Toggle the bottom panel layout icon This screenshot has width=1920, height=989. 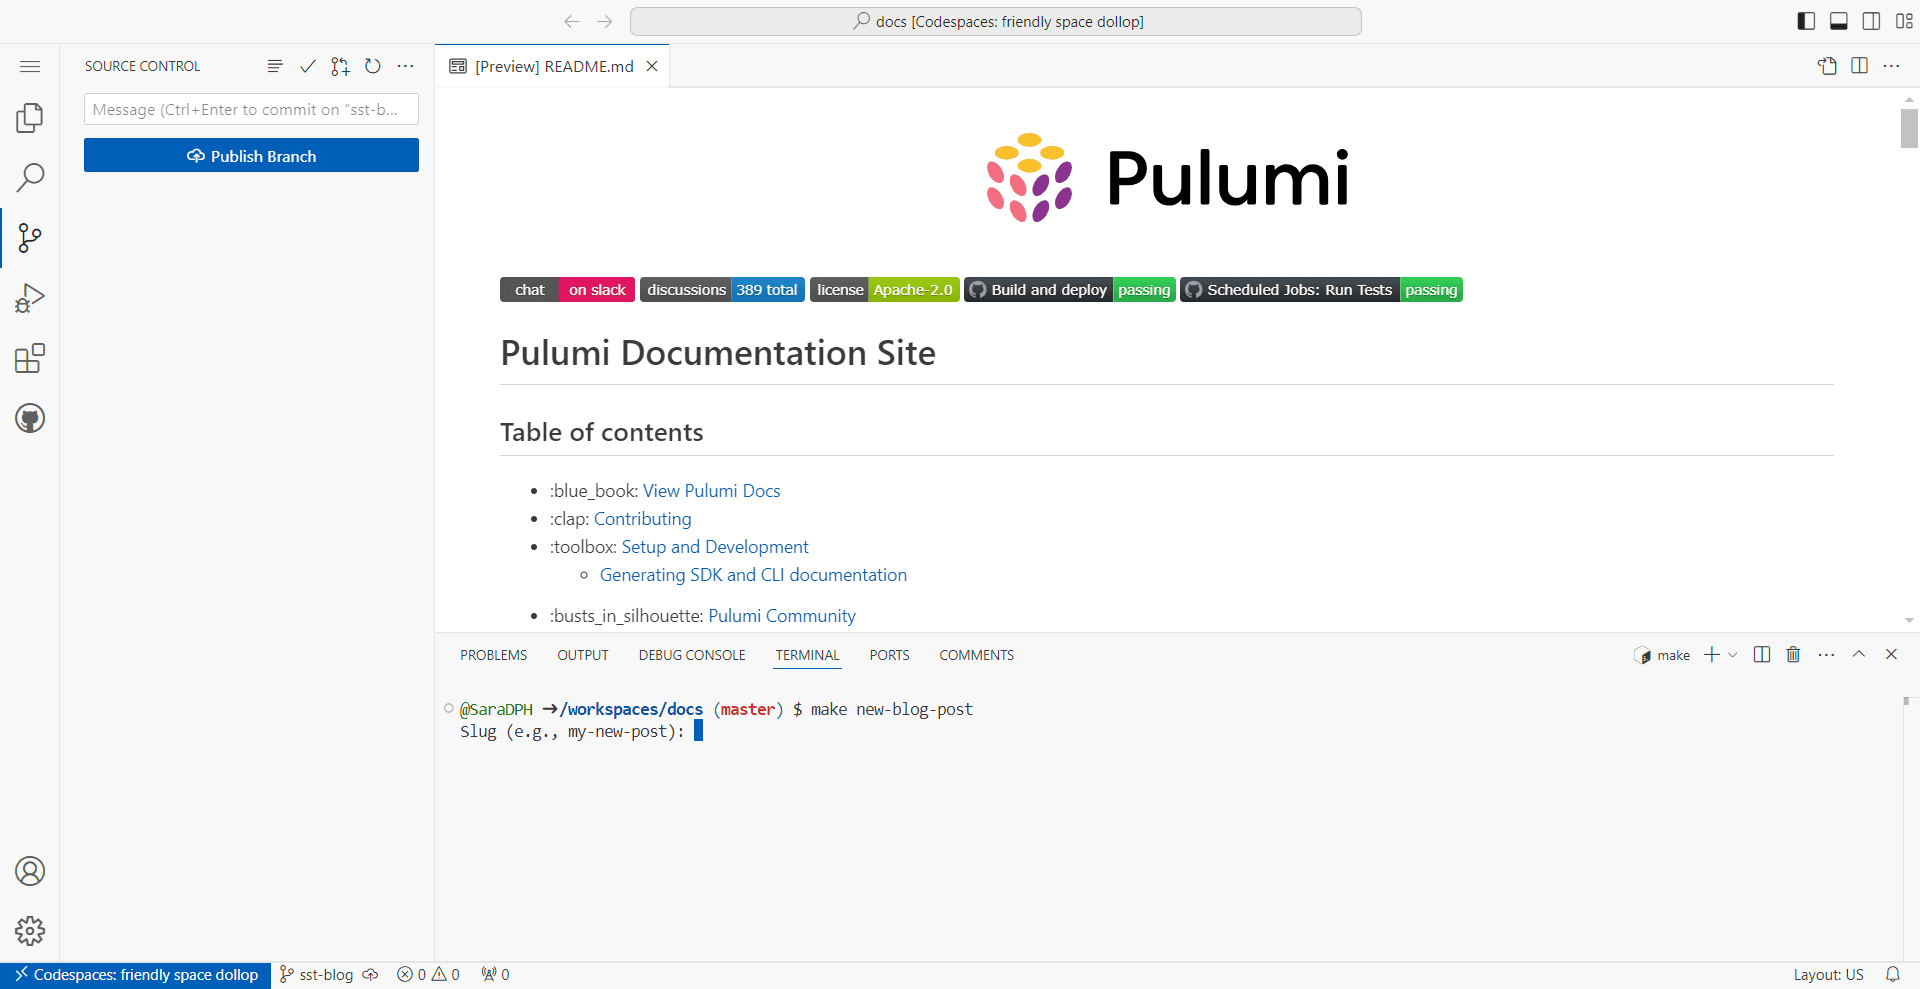click(x=1838, y=21)
